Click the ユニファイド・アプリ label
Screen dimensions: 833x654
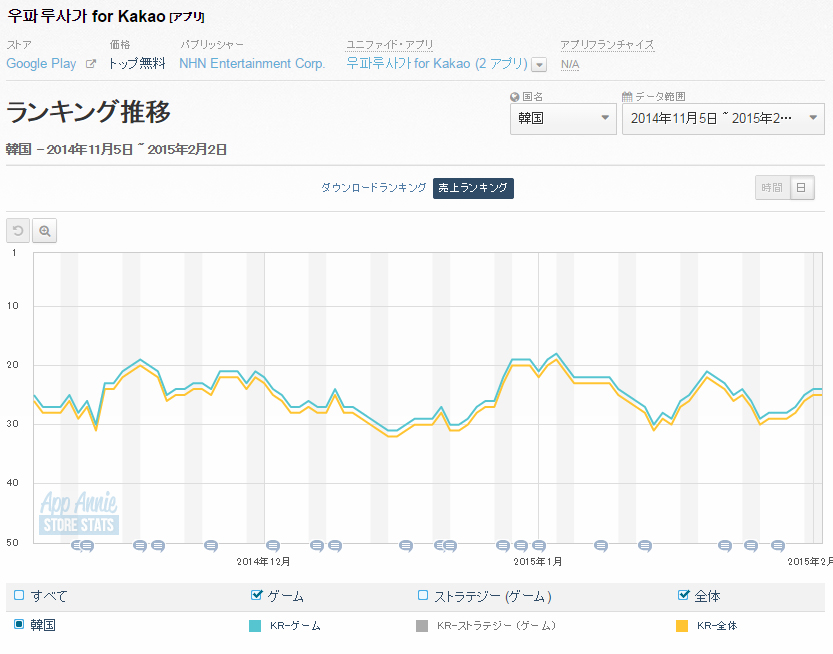pyautogui.click(x=389, y=45)
